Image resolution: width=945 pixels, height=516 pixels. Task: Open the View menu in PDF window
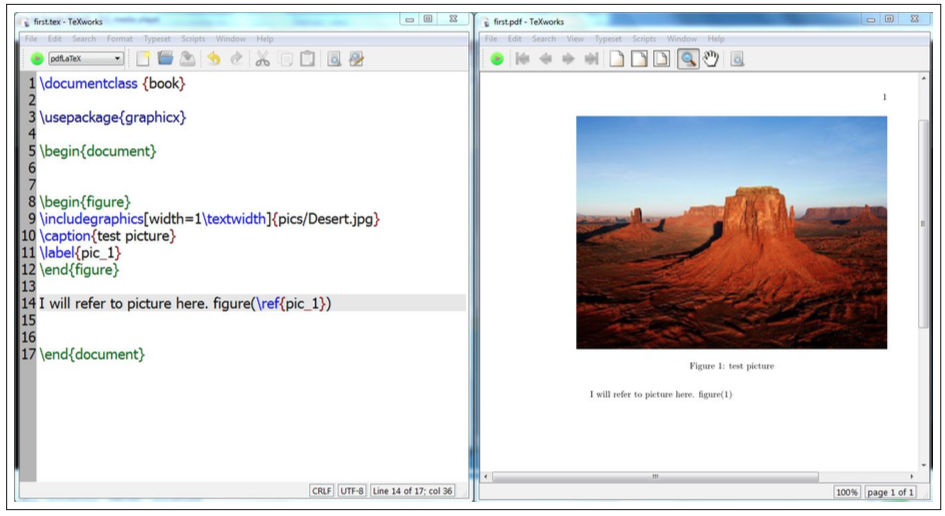[575, 39]
